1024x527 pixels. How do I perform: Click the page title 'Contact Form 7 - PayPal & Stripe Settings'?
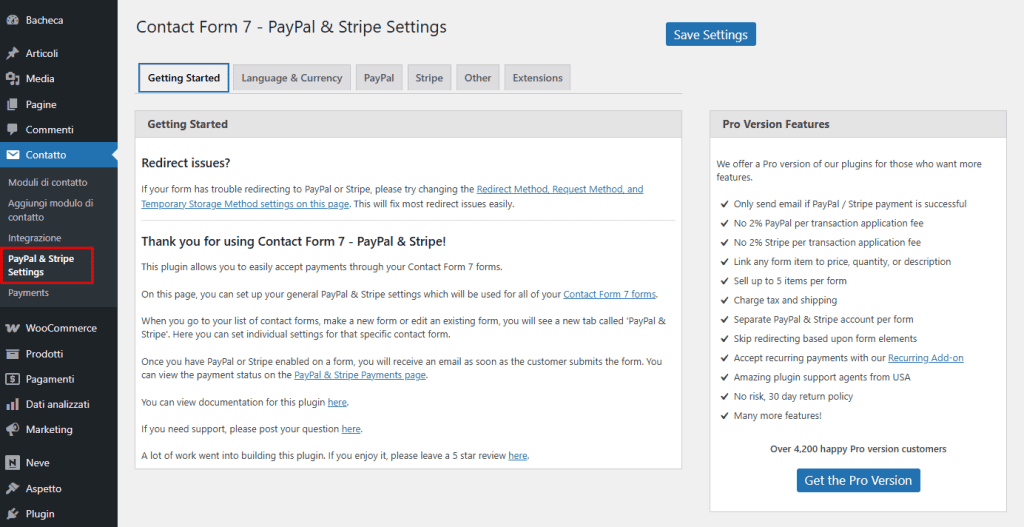pos(291,27)
